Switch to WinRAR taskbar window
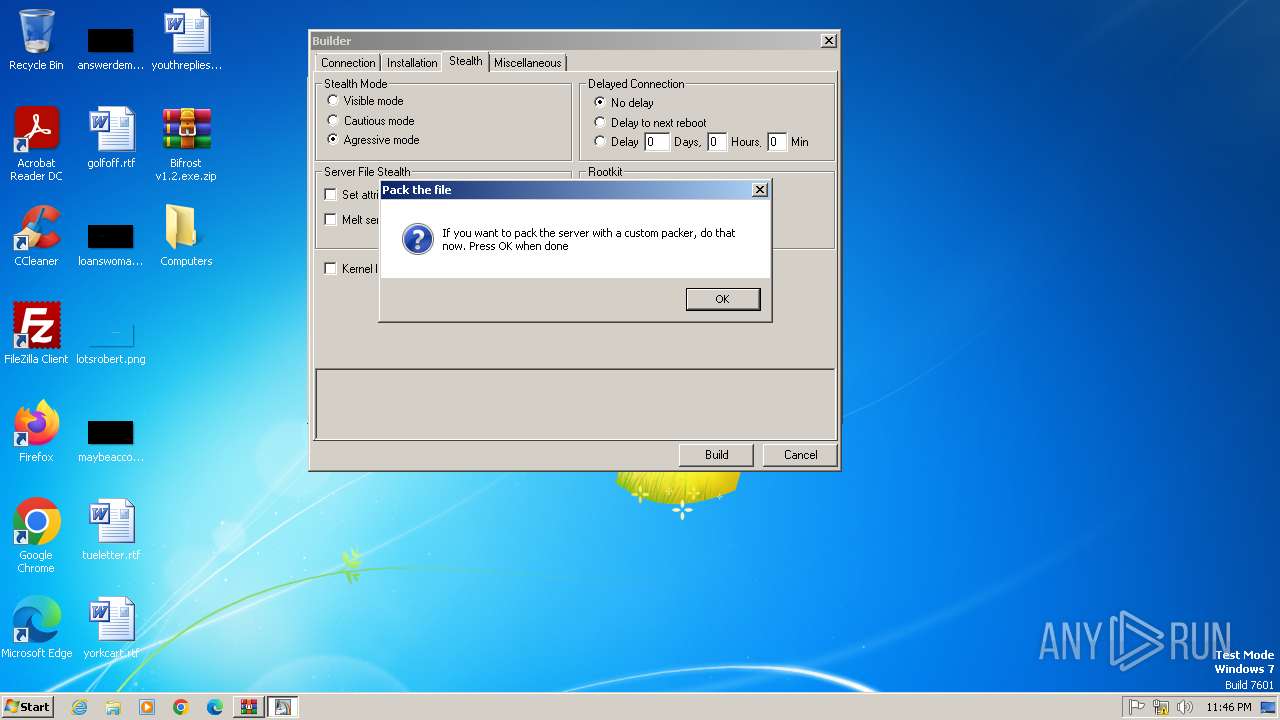 [249, 707]
